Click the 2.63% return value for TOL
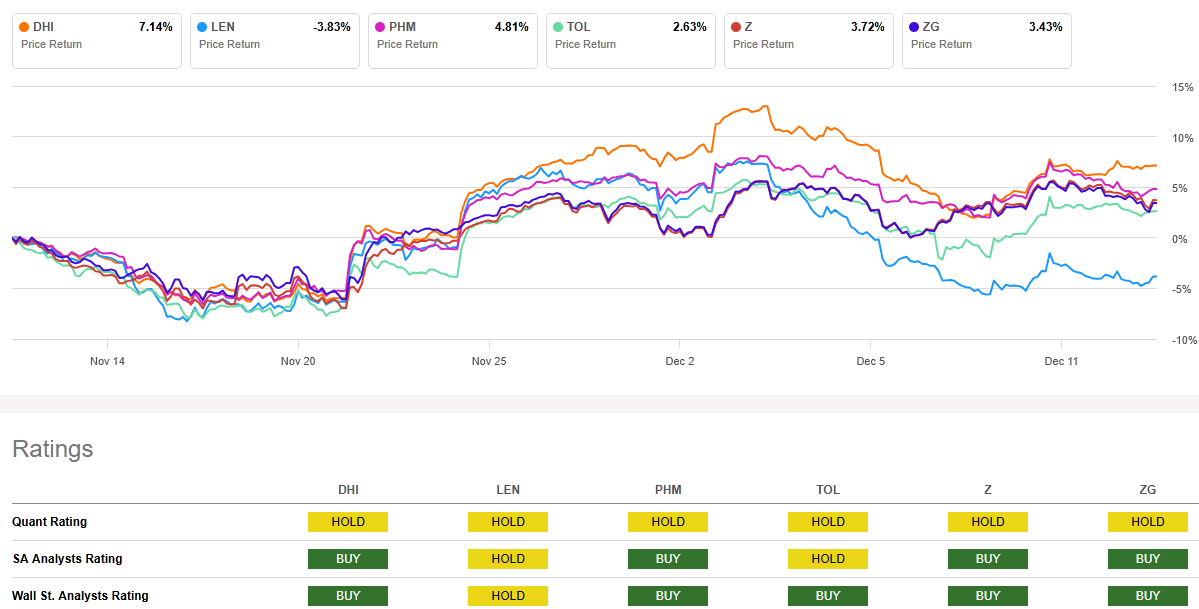The width and height of the screenshot is (1199, 609). pos(690,27)
